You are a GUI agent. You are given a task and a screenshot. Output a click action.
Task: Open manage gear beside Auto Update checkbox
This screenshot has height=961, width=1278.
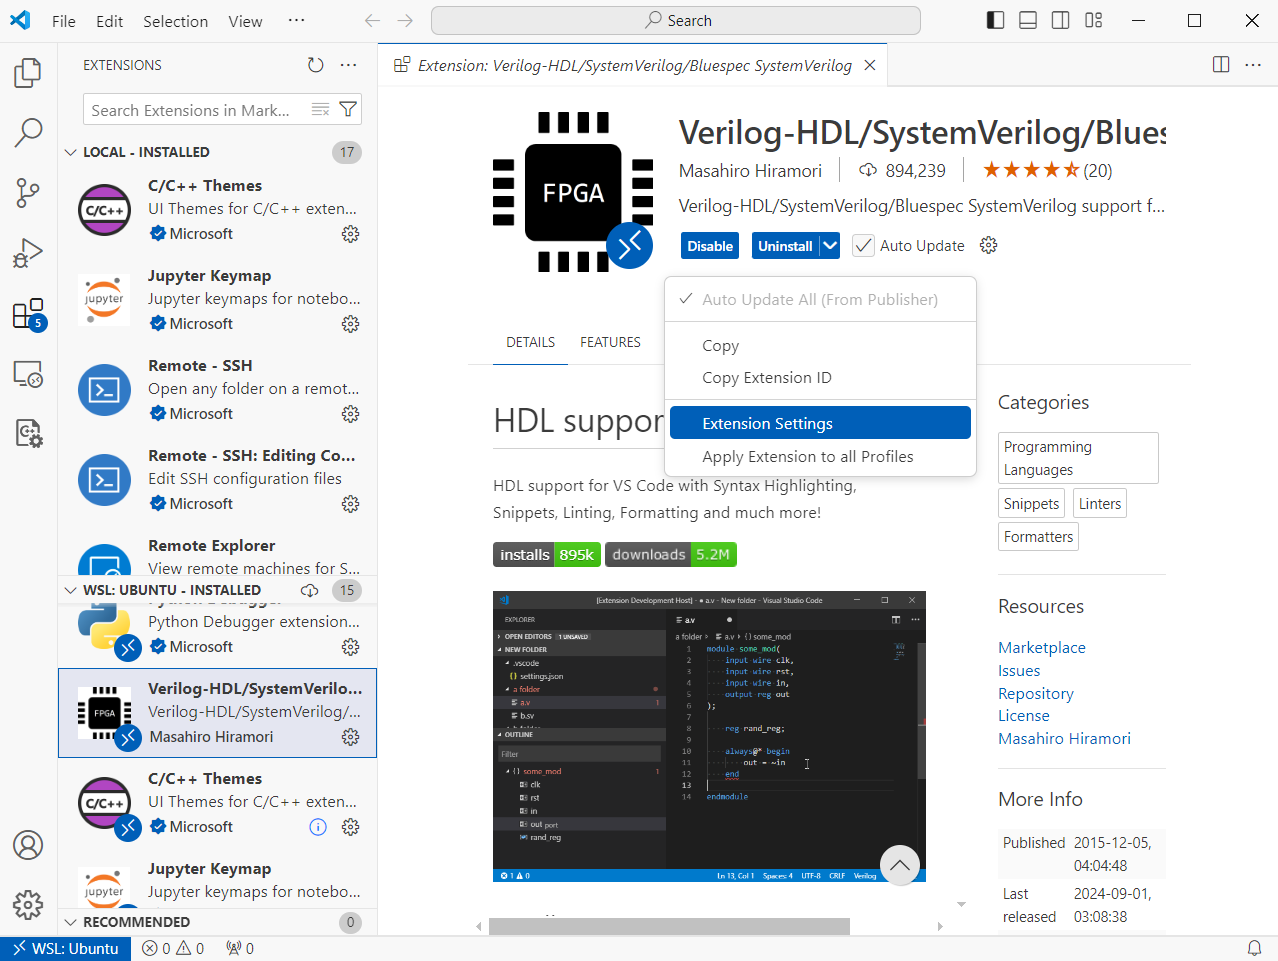pyautogui.click(x=988, y=245)
